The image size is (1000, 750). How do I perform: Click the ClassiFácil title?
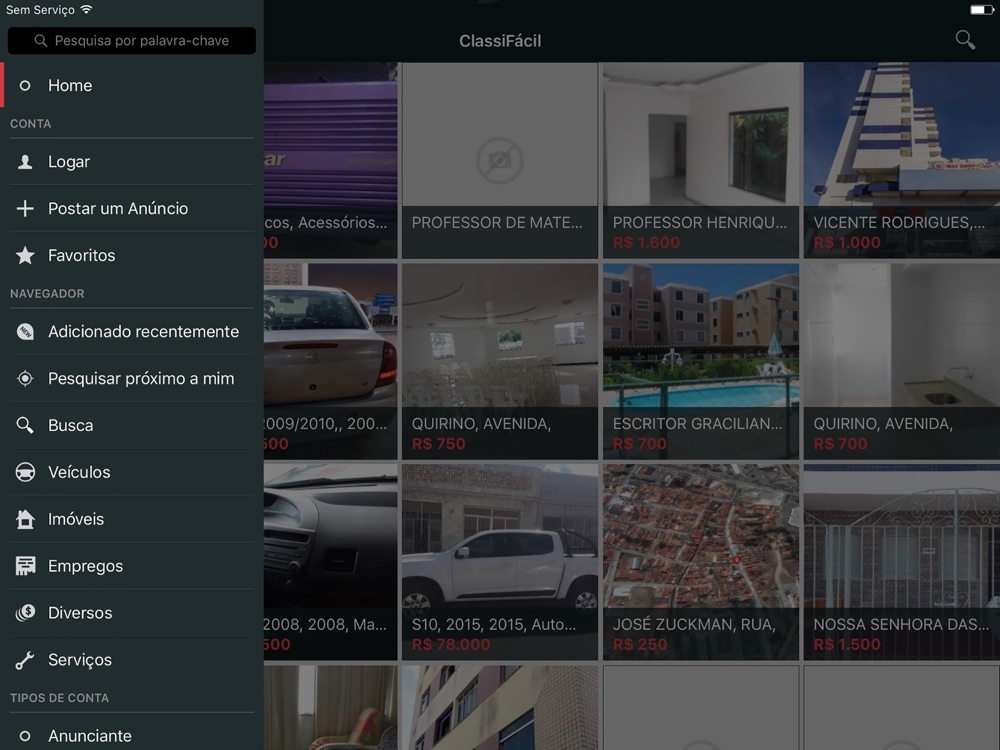(500, 41)
